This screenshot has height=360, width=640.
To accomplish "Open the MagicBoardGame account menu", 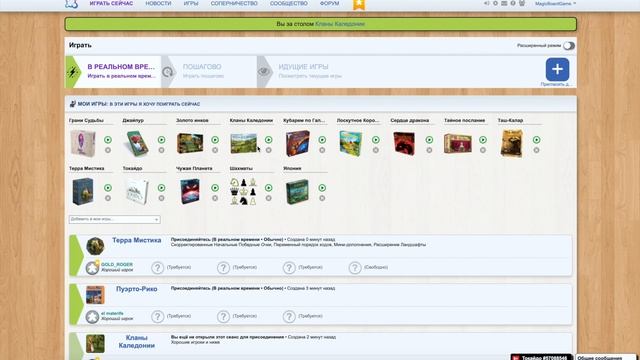I will pos(556,3).
